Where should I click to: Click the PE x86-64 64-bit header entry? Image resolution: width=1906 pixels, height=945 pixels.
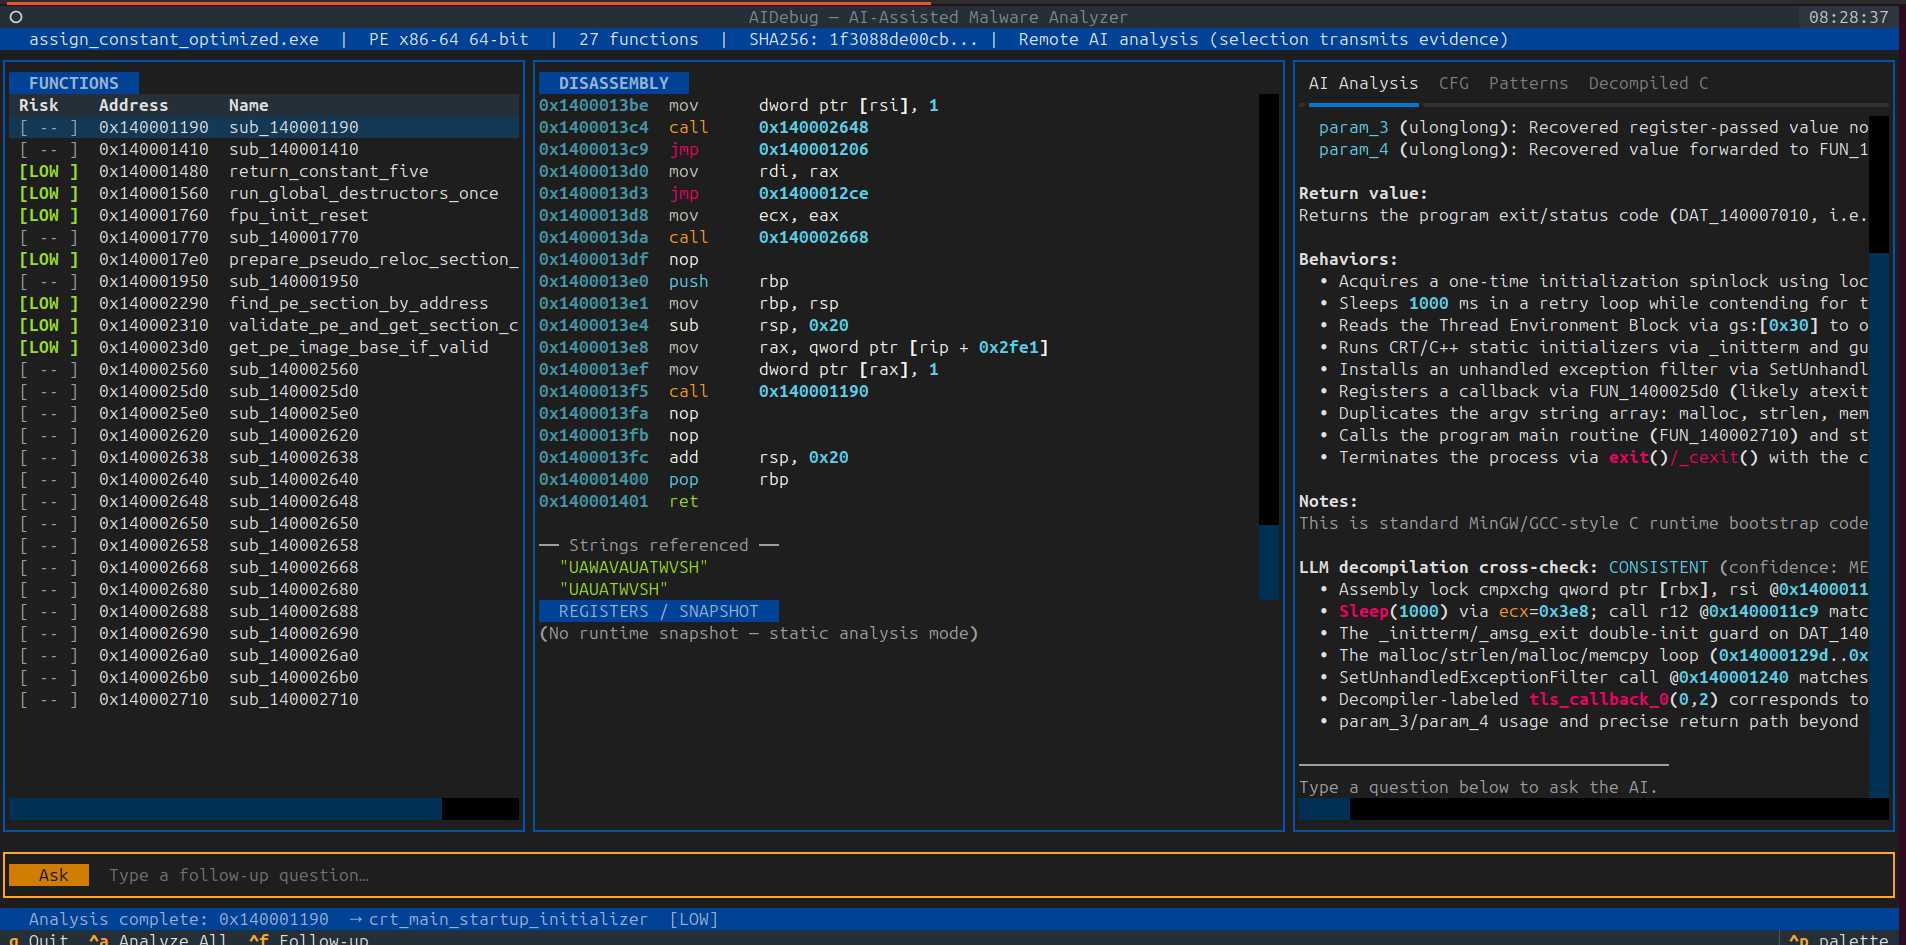click(x=448, y=39)
